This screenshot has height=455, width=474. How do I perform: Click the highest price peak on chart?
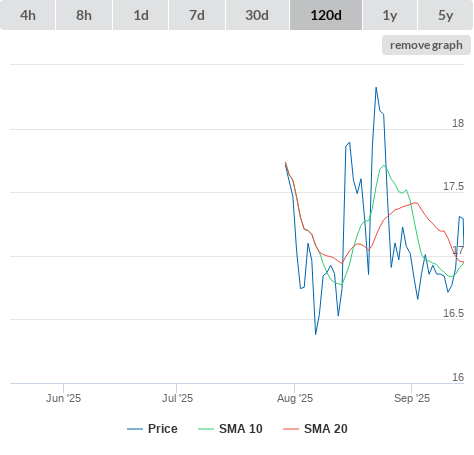point(376,88)
